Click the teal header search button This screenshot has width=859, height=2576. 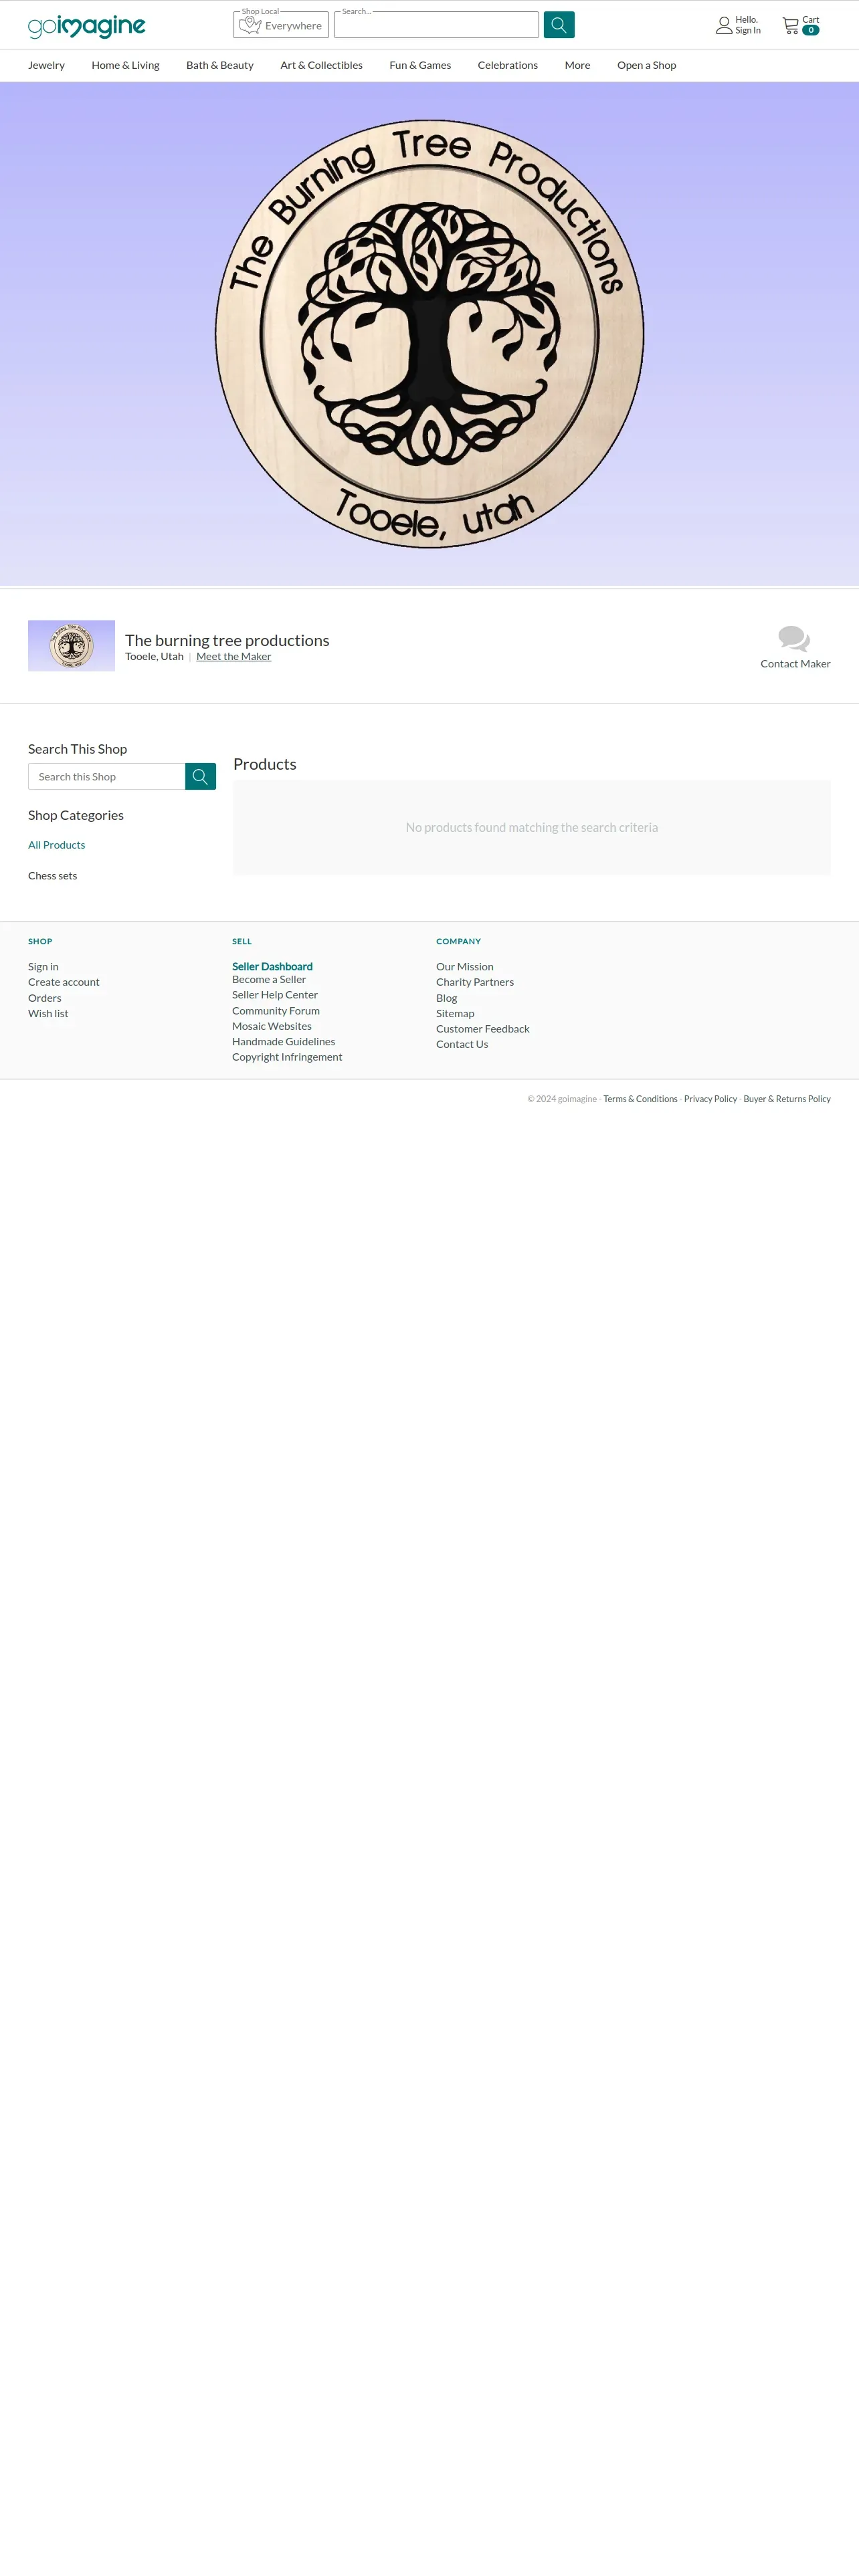click(x=559, y=25)
